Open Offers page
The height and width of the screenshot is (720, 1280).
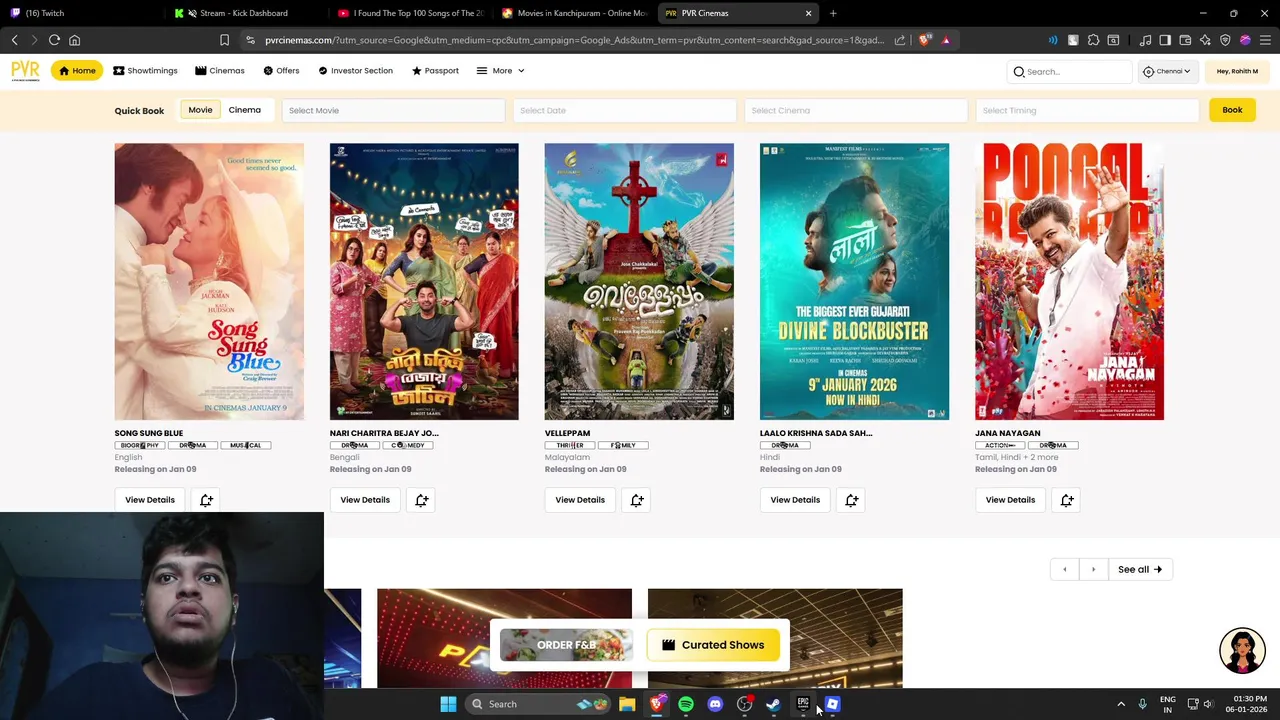point(281,71)
